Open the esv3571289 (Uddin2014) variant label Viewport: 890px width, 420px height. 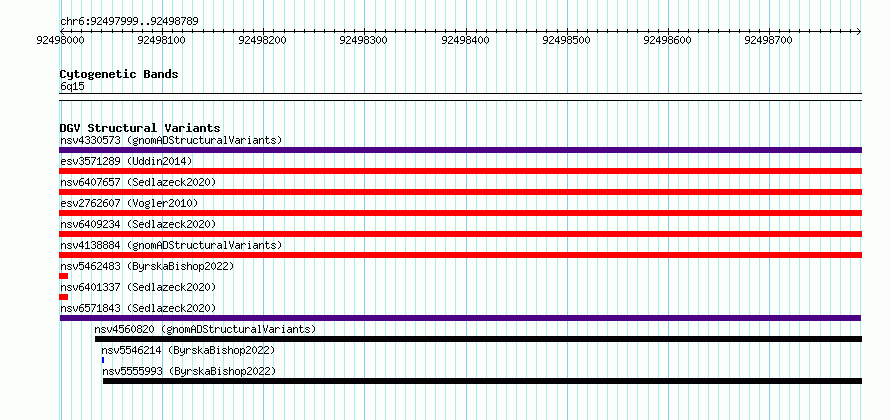point(126,161)
